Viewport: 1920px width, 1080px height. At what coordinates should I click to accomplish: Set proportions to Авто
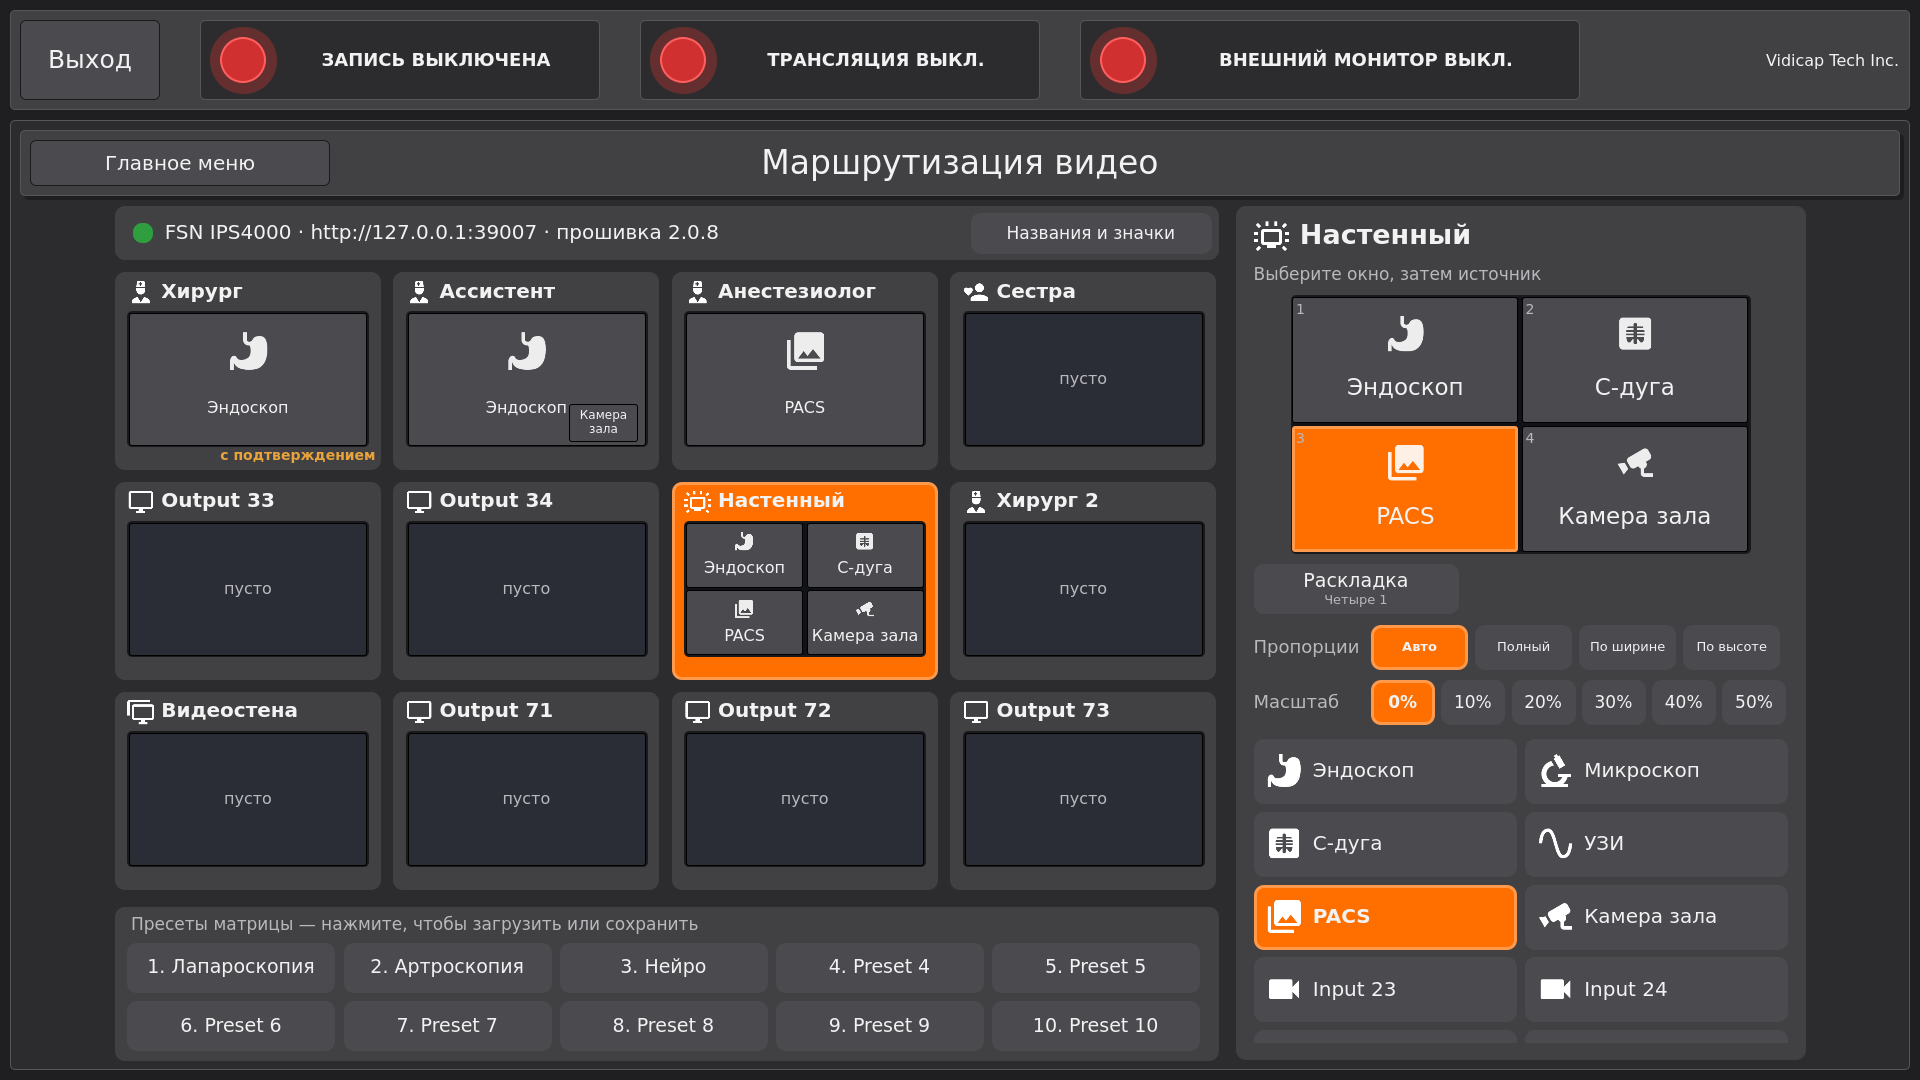pos(1419,648)
